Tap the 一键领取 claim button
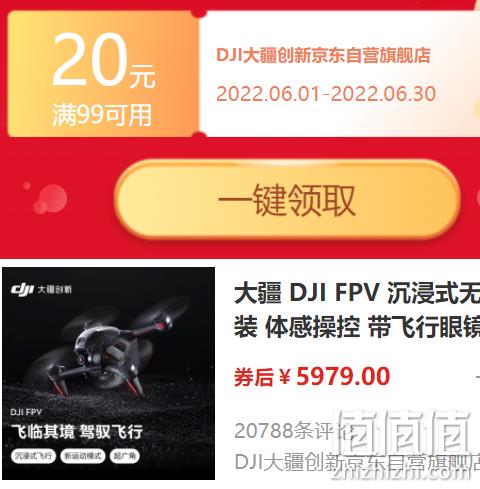Image resolution: width=480 pixels, height=489 pixels. tap(287, 200)
